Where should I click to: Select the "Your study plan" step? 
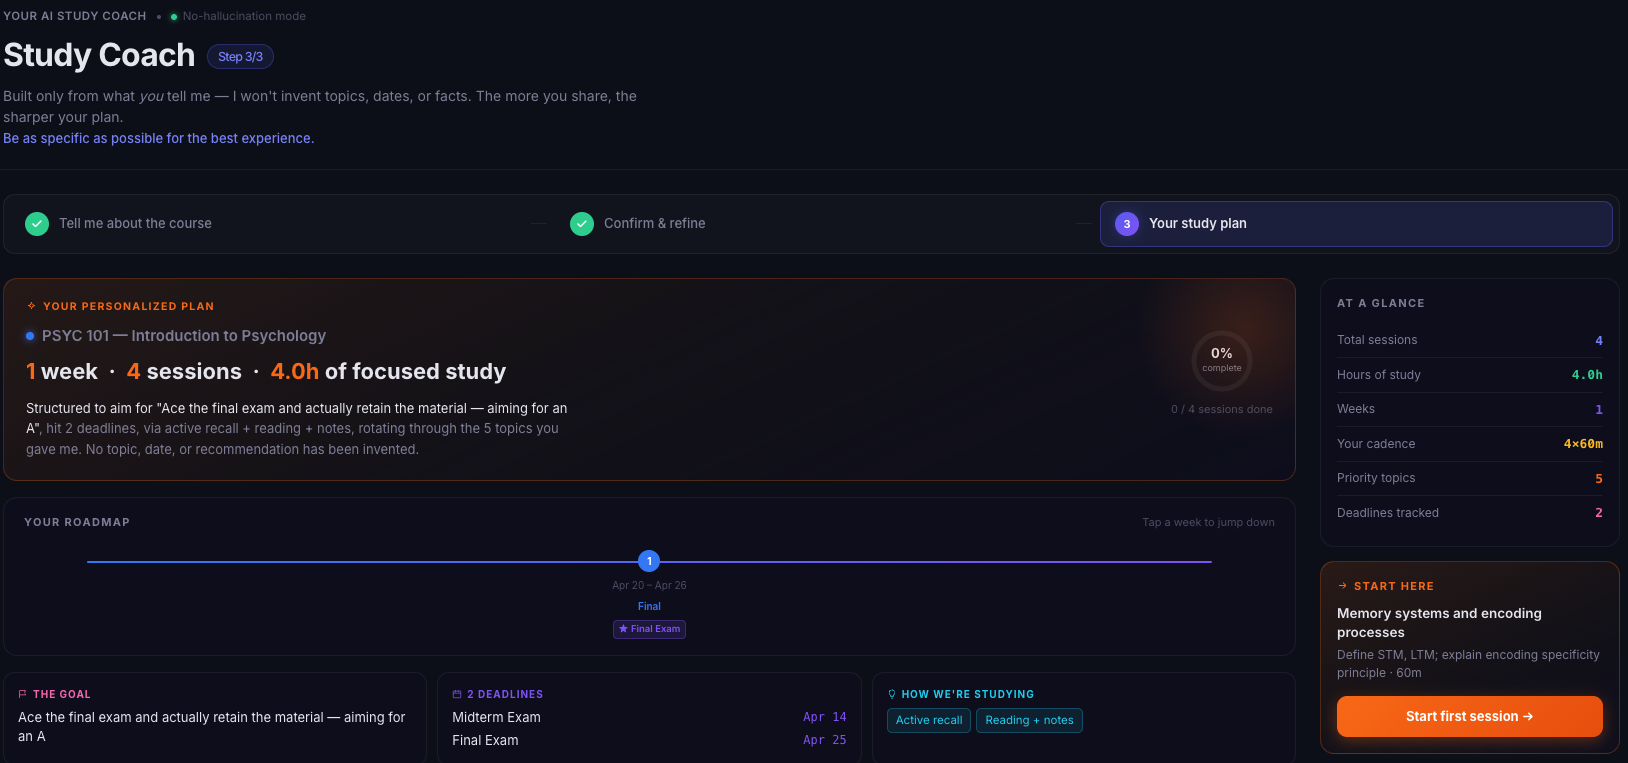pyautogui.click(x=1356, y=224)
